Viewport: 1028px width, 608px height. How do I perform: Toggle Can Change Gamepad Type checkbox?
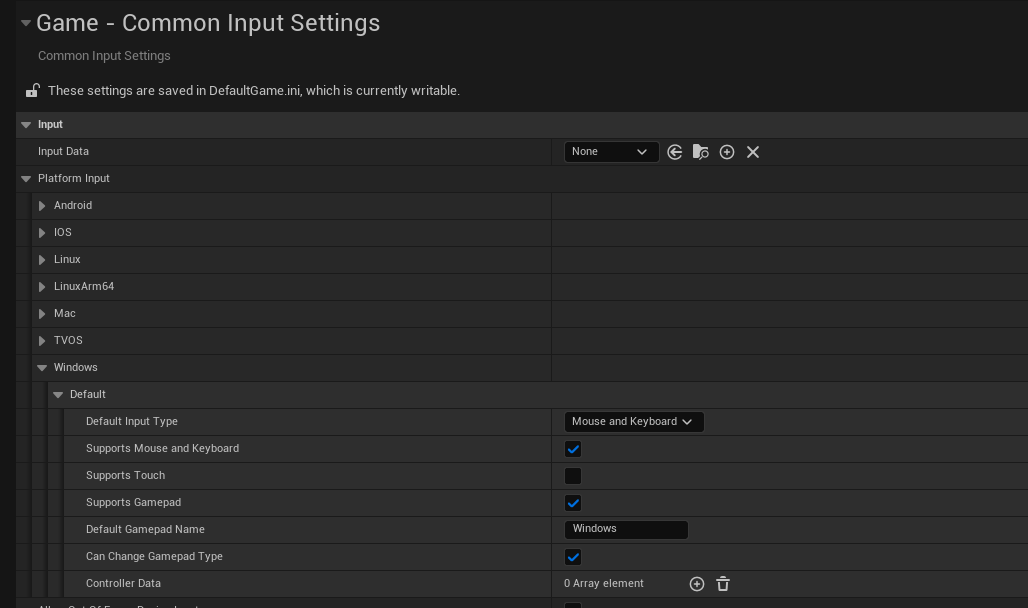pyautogui.click(x=573, y=557)
